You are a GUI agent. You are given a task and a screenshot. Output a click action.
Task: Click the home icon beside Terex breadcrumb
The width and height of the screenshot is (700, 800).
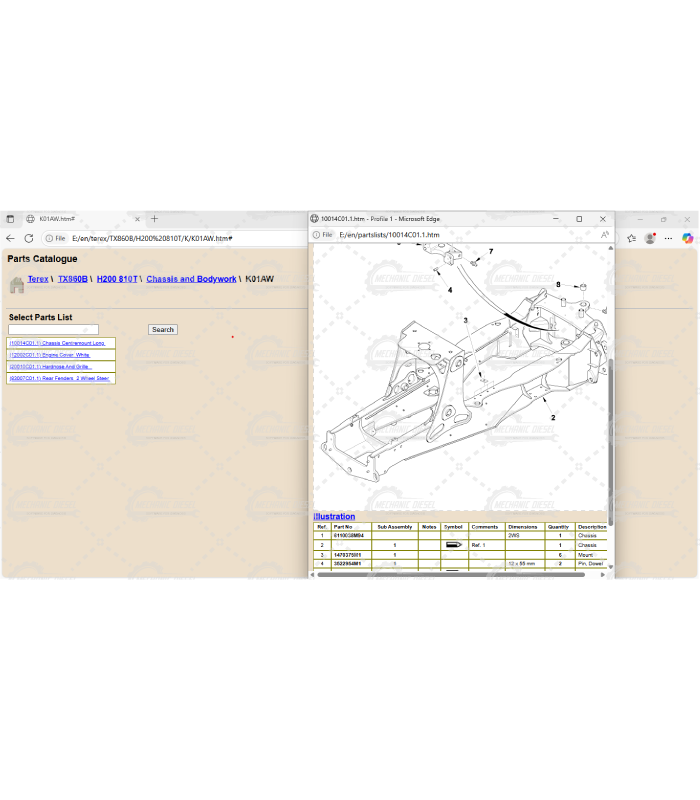coord(16,285)
